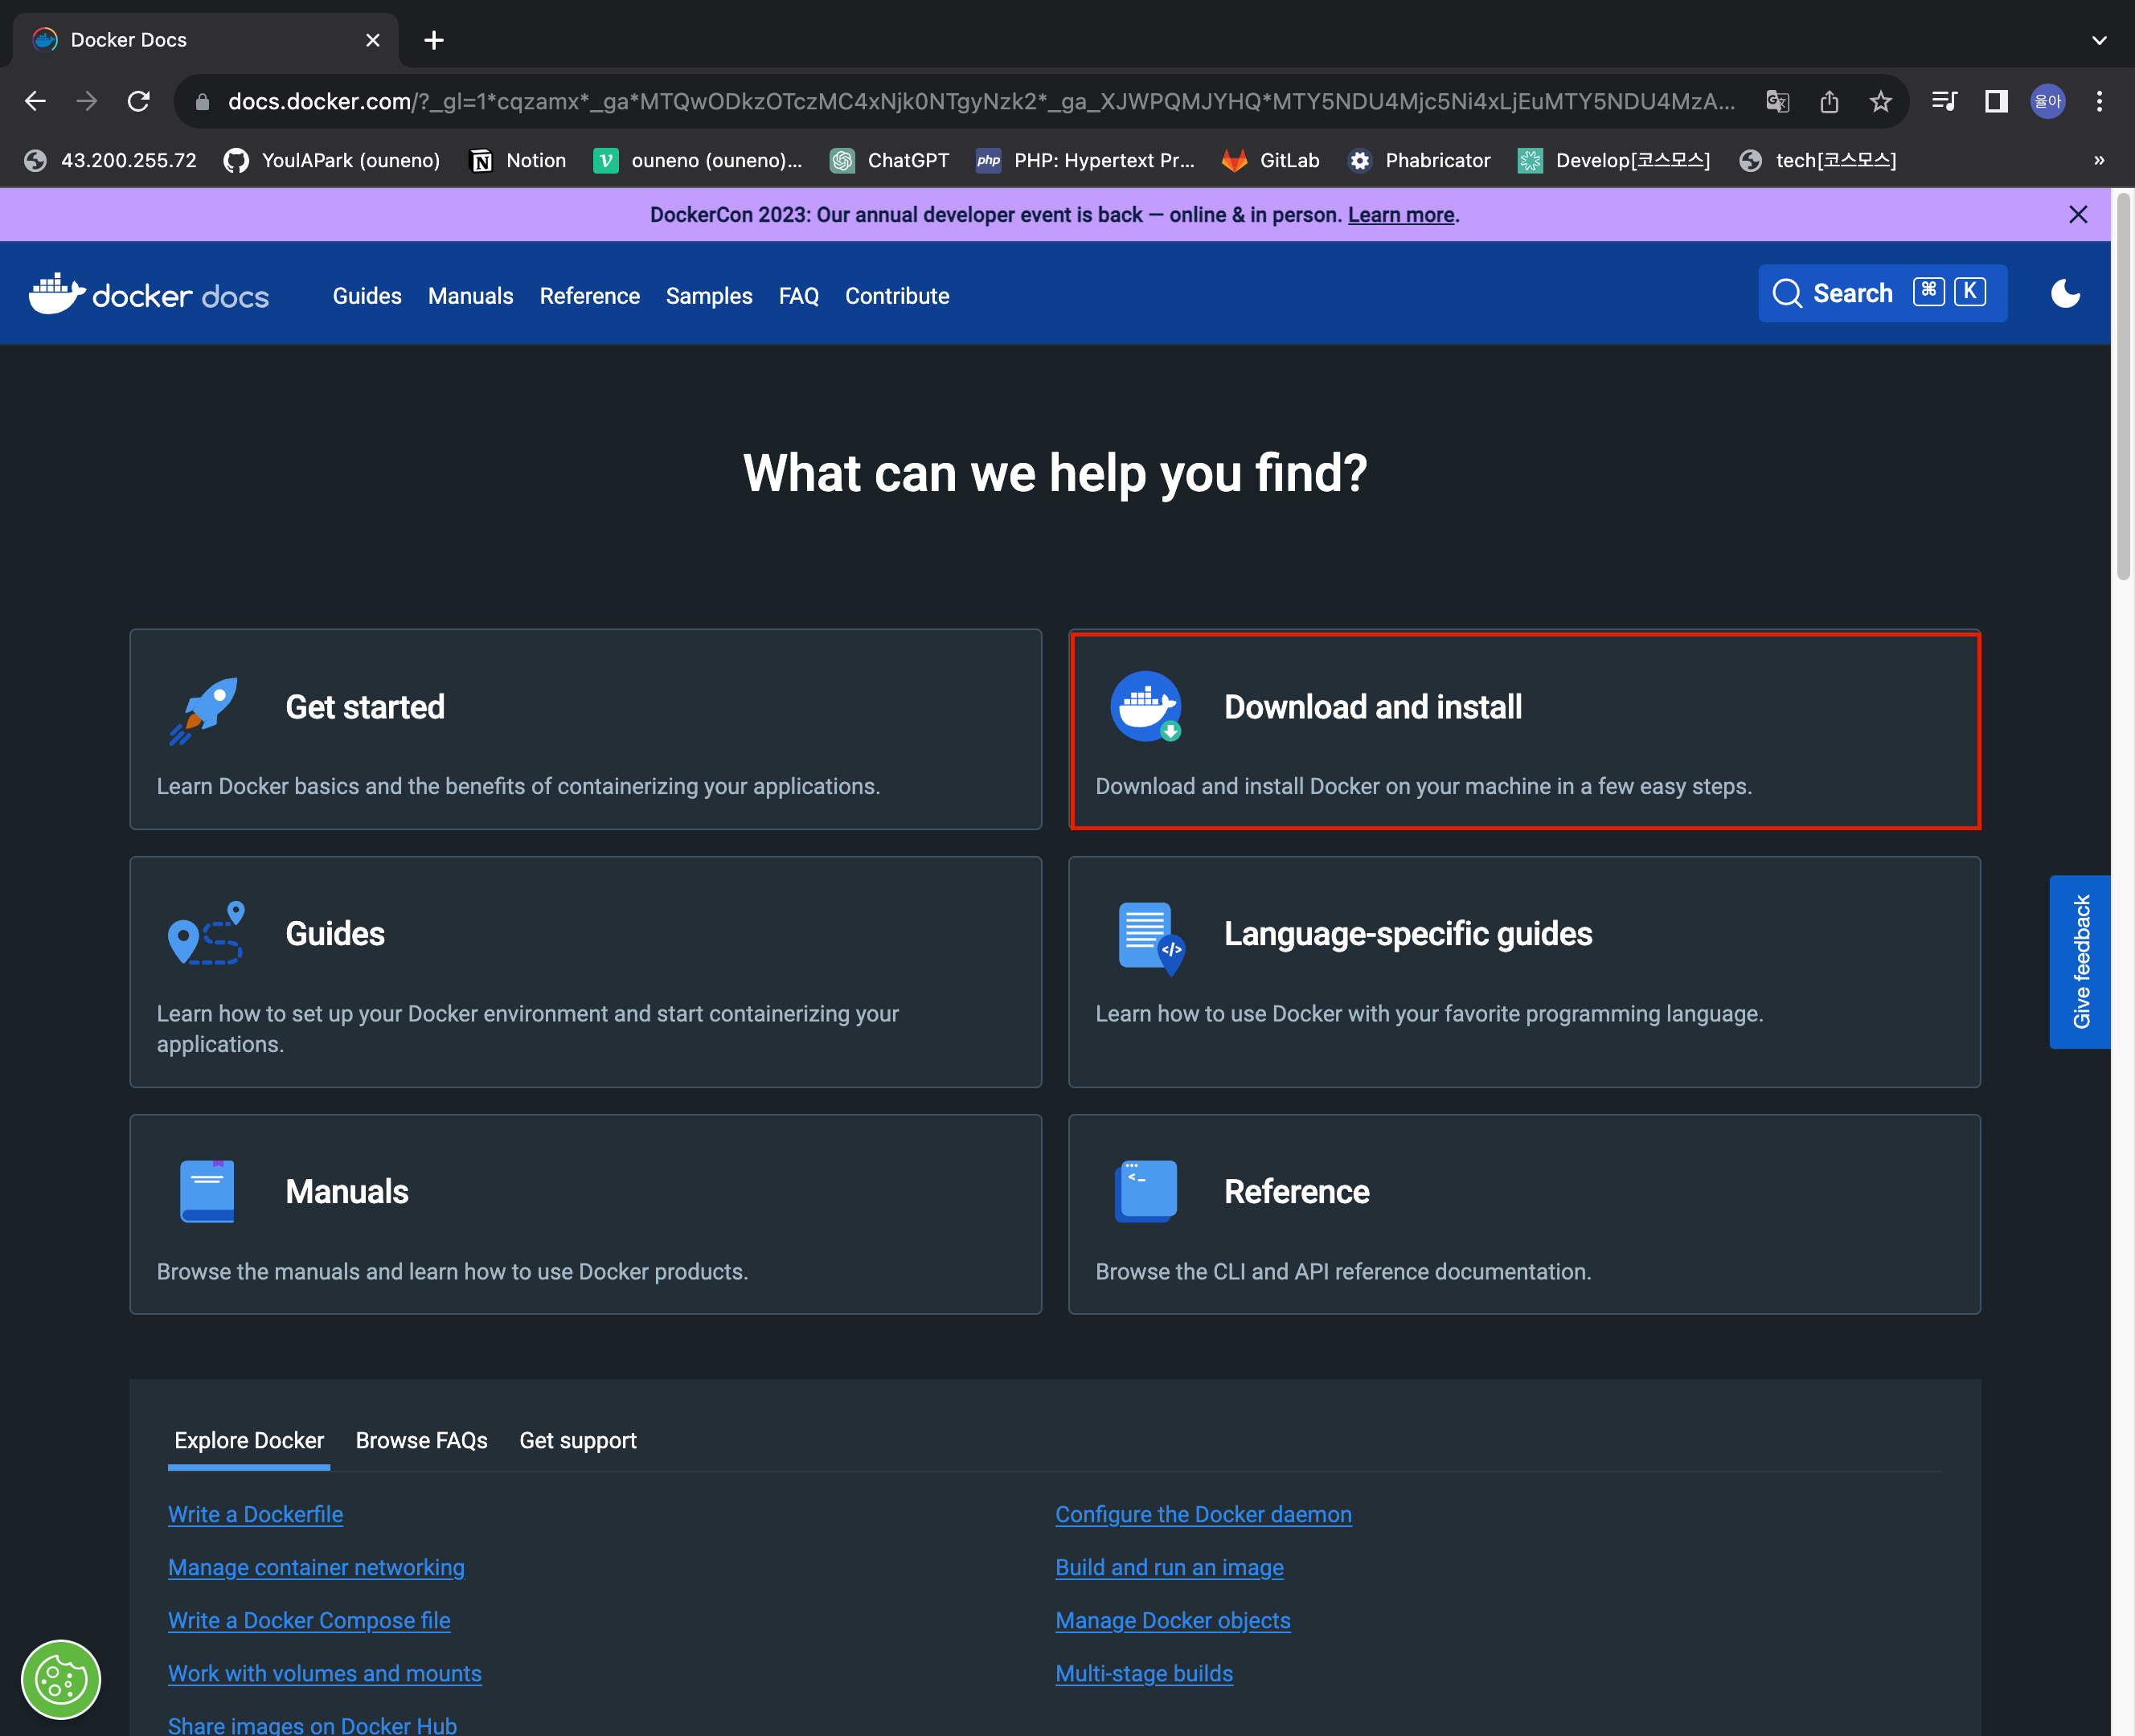Open the Guides nav menu item

(367, 296)
